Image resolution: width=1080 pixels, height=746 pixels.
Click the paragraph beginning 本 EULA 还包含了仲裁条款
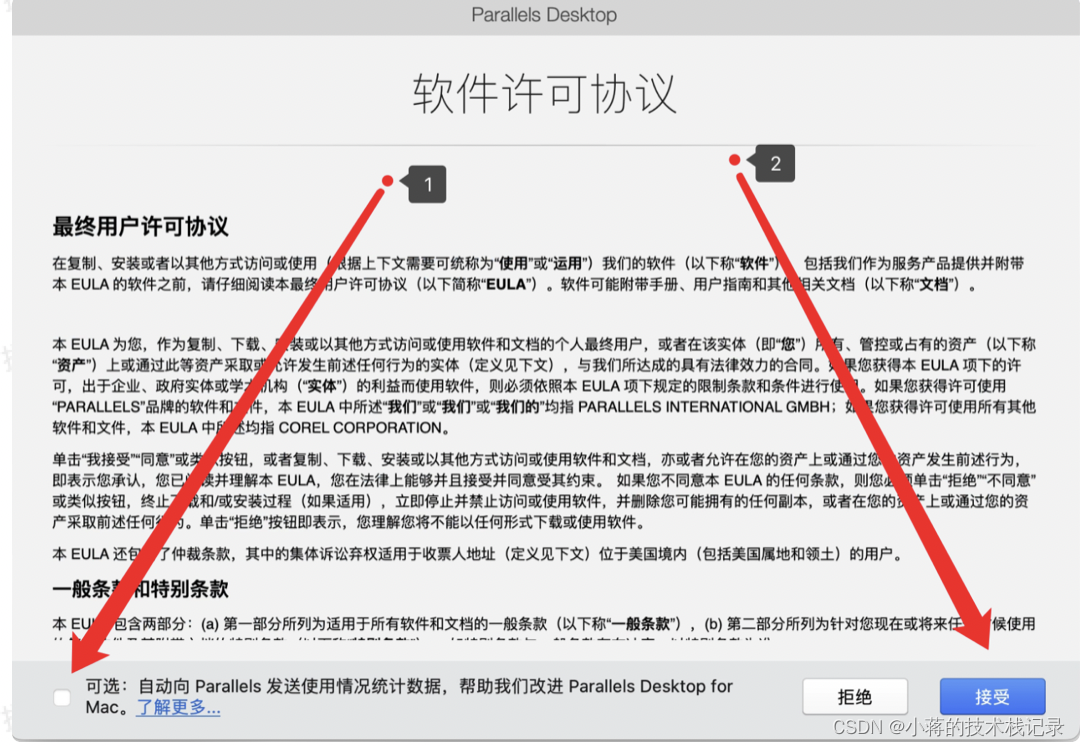pyautogui.click(x=478, y=554)
